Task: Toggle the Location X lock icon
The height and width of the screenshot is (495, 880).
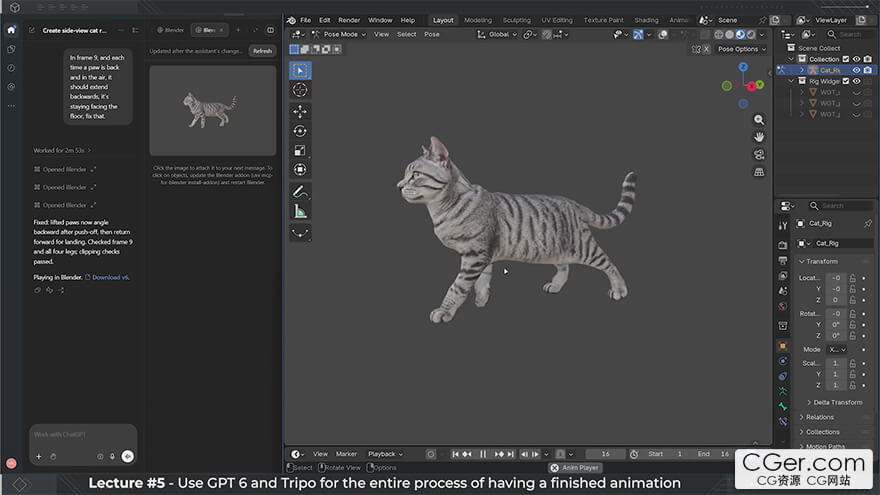Action: click(x=852, y=278)
